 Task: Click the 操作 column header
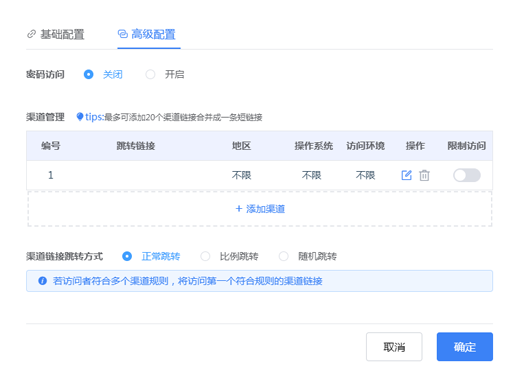point(415,146)
